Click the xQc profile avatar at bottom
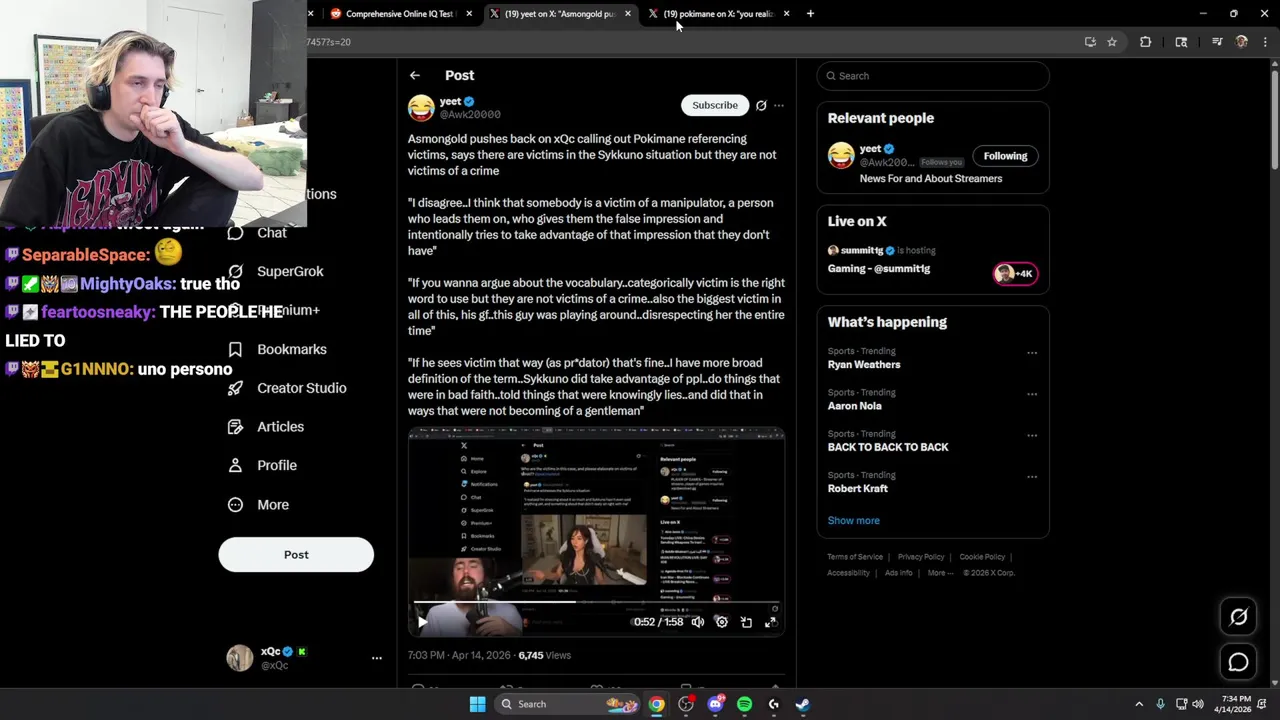Screen dimensions: 1280x720 (x=240, y=658)
